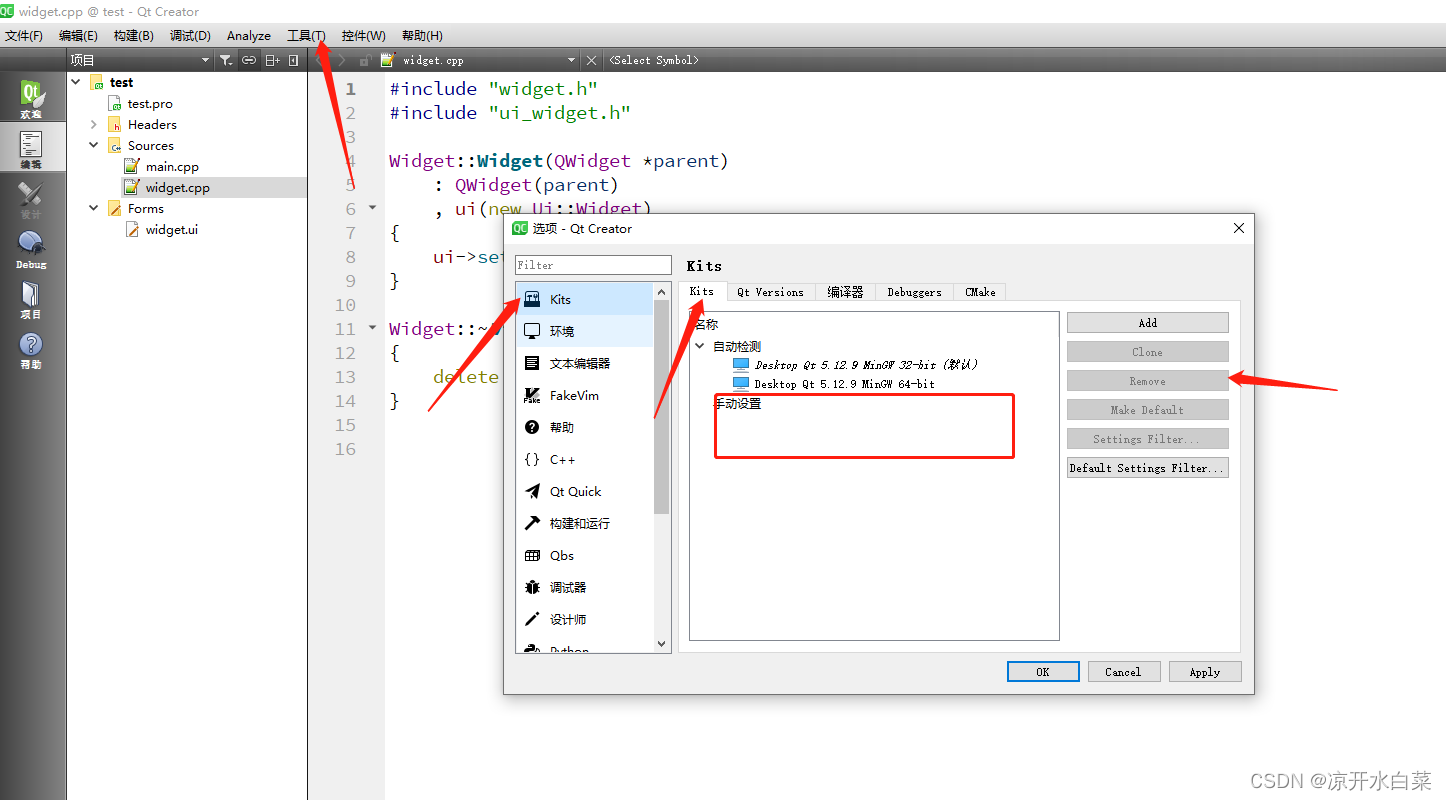1446x800 pixels.
Task: Open the 构建和运行 build and run category
Action: (x=585, y=523)
